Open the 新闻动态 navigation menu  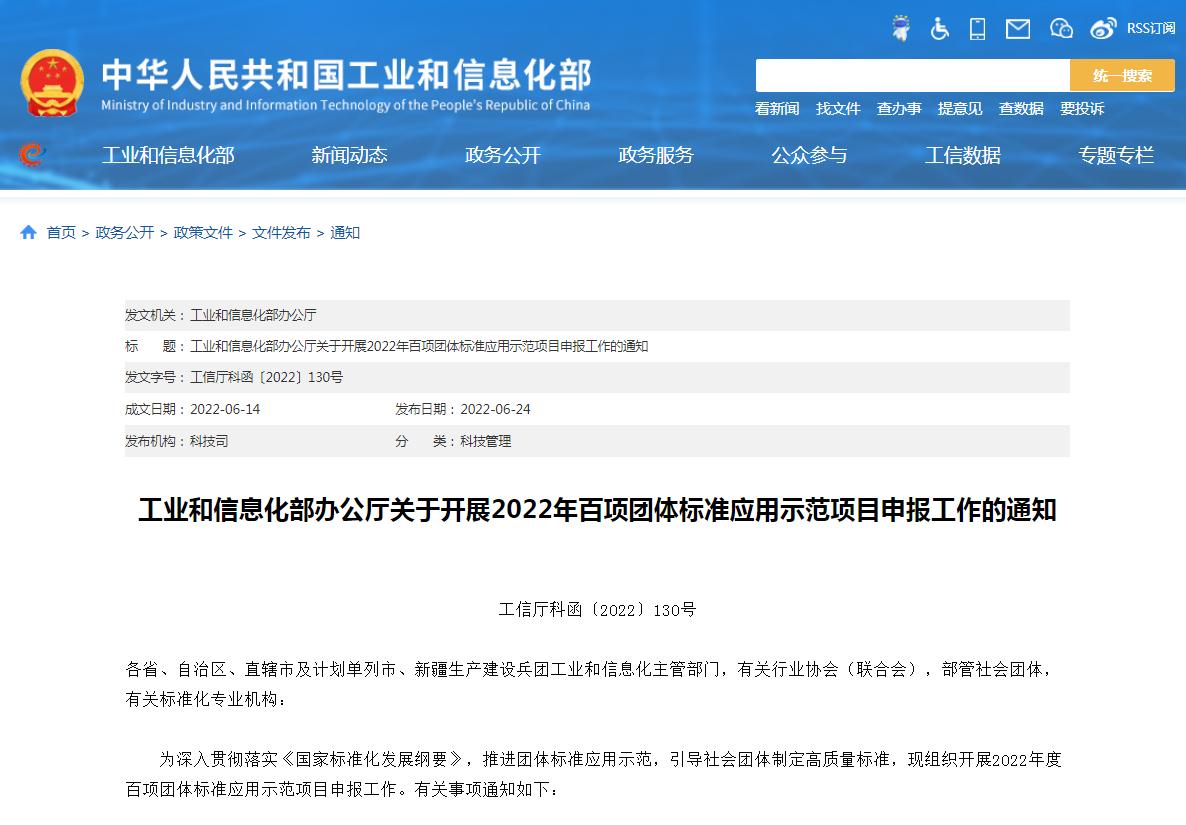click(349, 155)
